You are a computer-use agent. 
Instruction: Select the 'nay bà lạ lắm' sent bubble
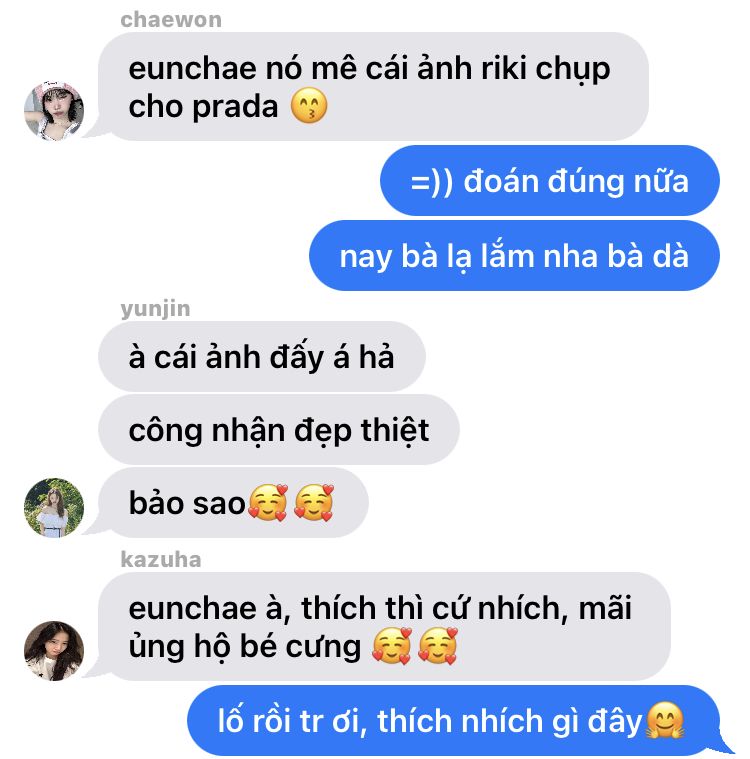tap(514, 255)
